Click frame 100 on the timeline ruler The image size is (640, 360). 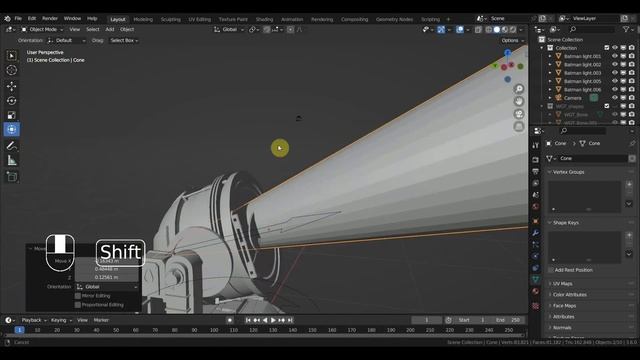(213, 330)
